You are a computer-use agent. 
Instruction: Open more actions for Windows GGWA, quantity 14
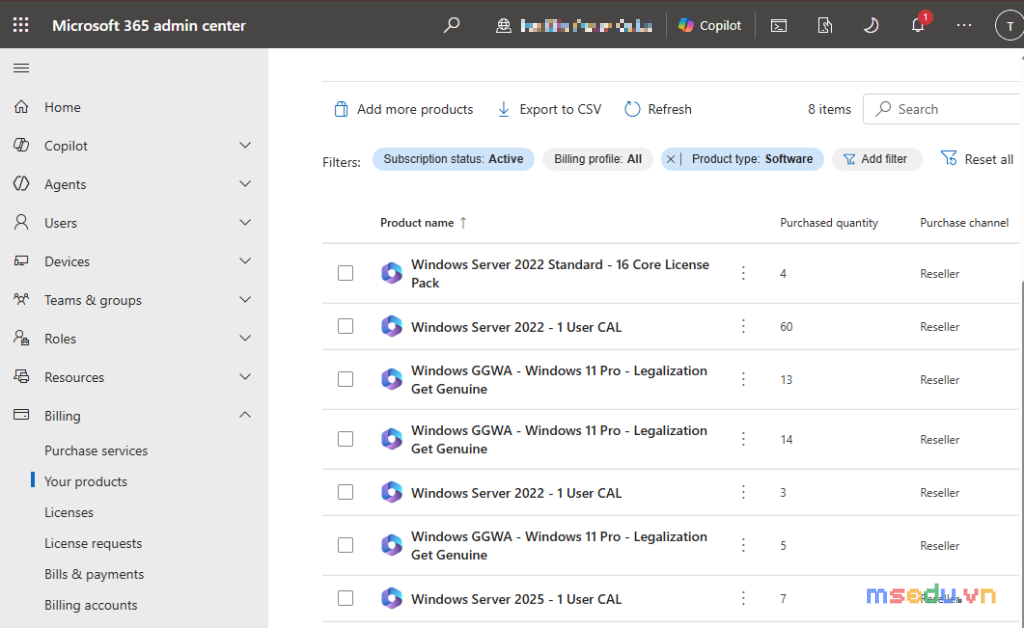point(743,439)
